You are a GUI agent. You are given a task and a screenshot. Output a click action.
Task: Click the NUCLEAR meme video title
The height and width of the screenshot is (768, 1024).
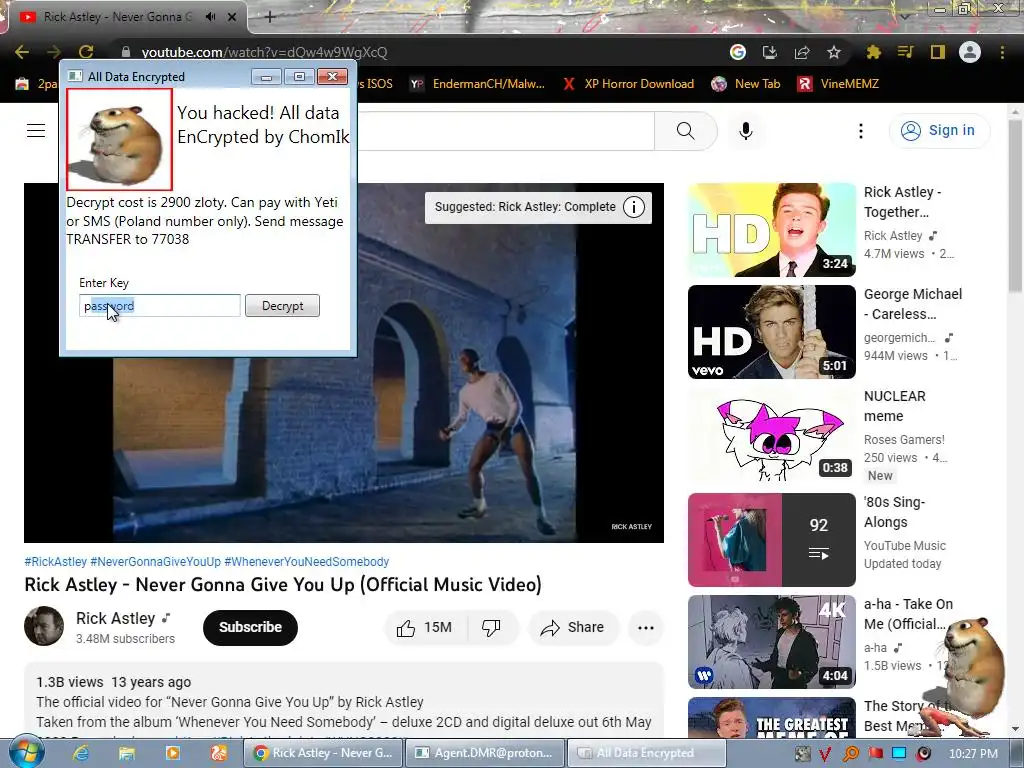tap(893, 406)
